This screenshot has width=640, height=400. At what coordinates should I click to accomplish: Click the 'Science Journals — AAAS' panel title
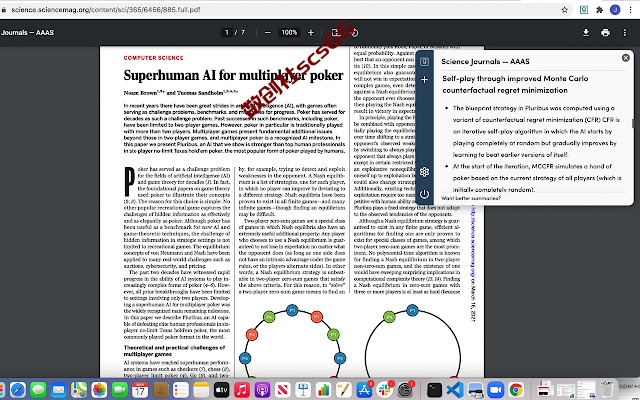485,62
